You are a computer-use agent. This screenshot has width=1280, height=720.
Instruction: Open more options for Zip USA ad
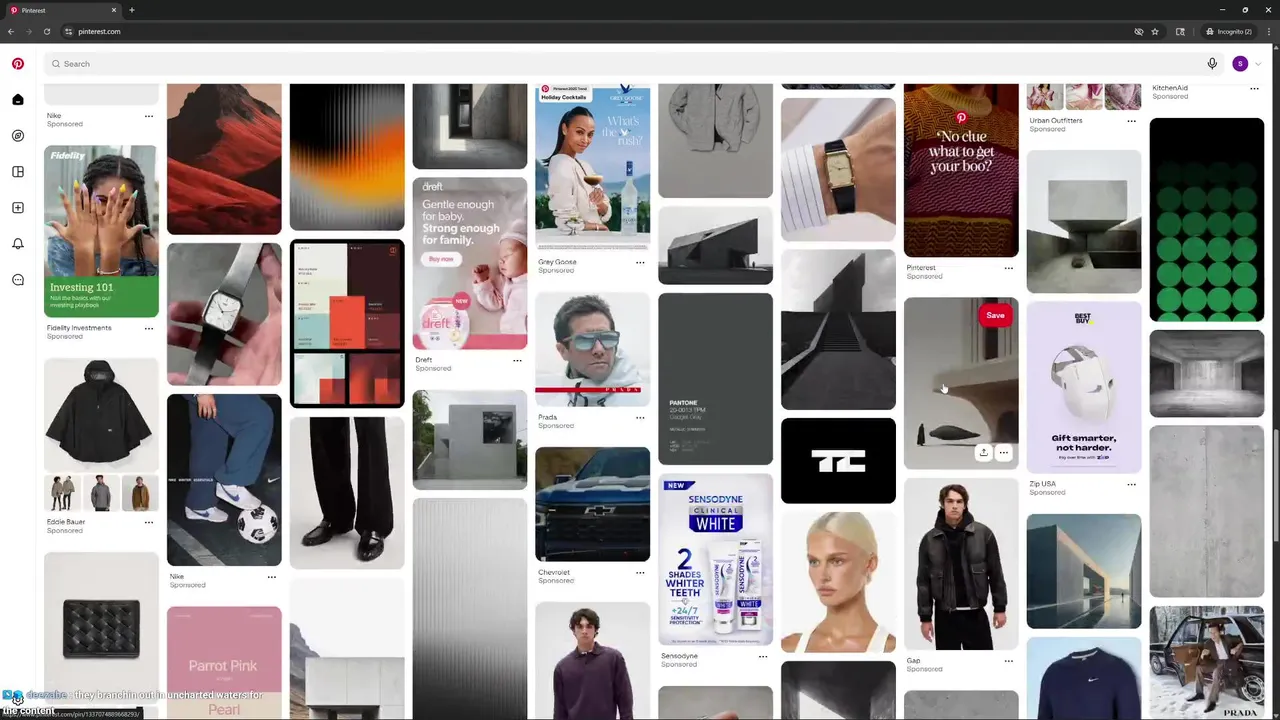point(1131,484)
